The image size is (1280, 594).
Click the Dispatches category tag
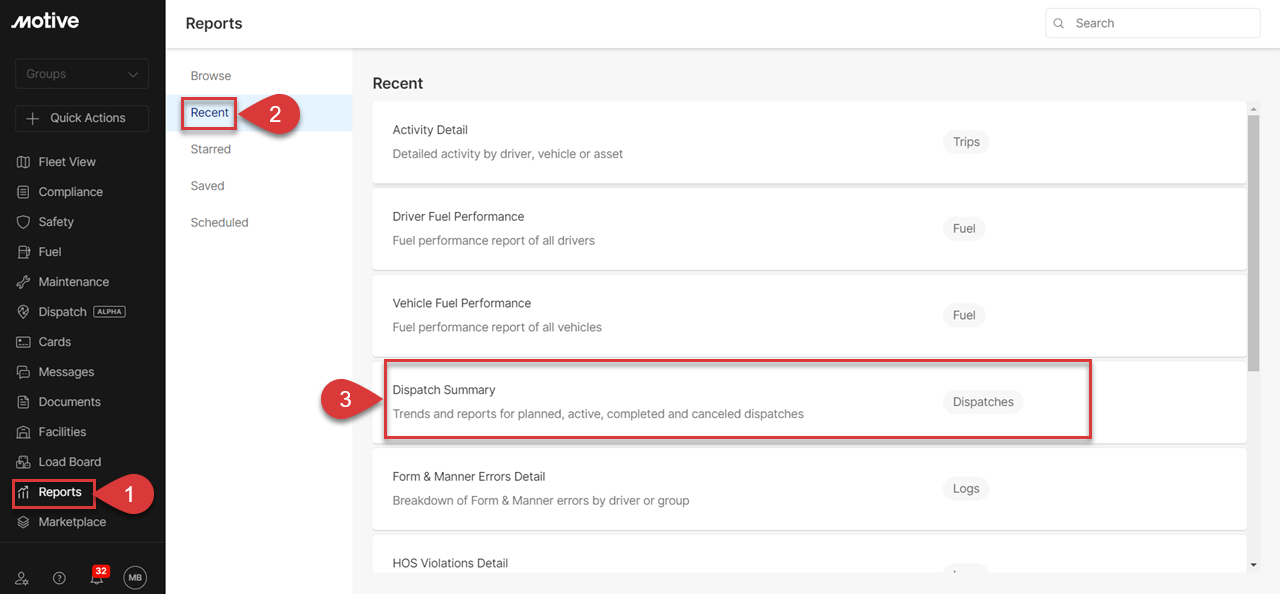[983, 402]
